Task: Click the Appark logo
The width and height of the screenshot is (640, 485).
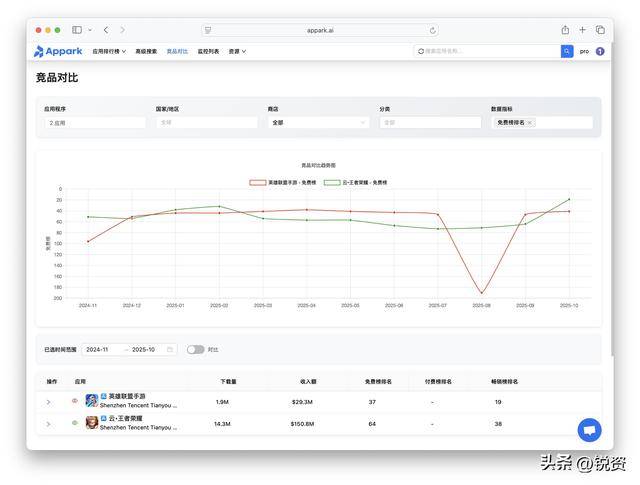Action: click(58, 51)
